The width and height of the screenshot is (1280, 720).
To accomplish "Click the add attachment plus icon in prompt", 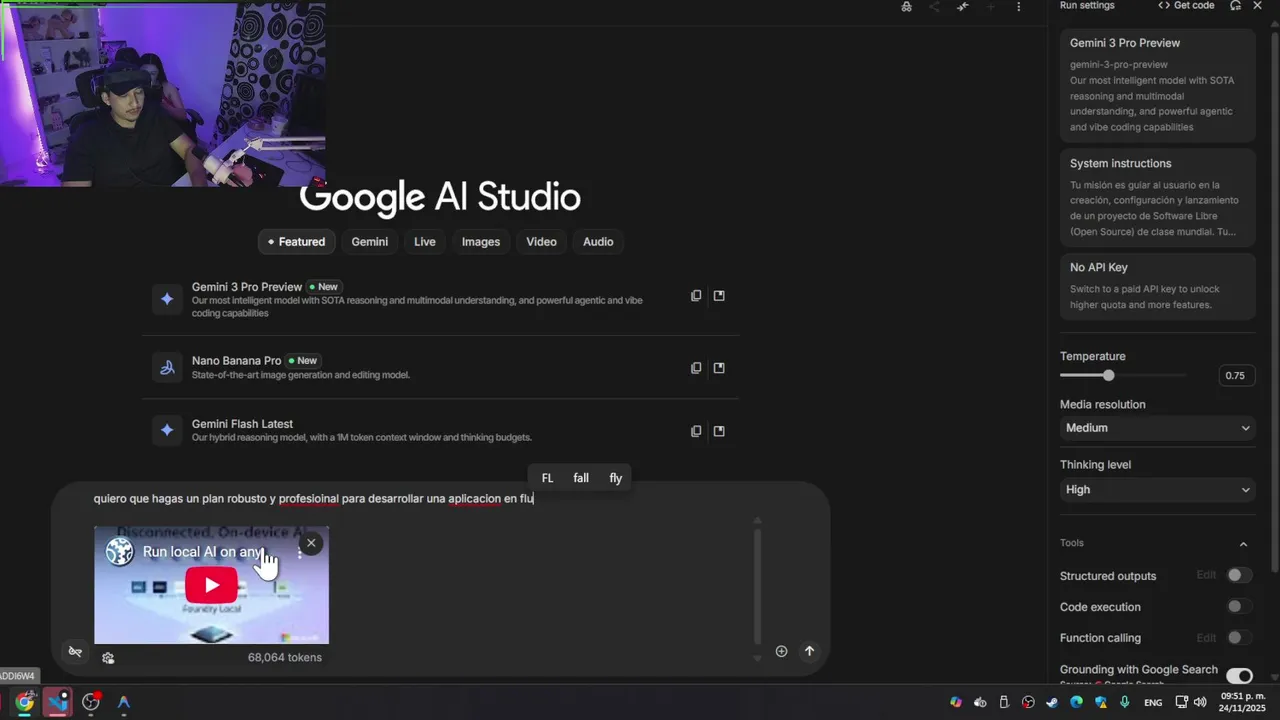I will 781,651.
